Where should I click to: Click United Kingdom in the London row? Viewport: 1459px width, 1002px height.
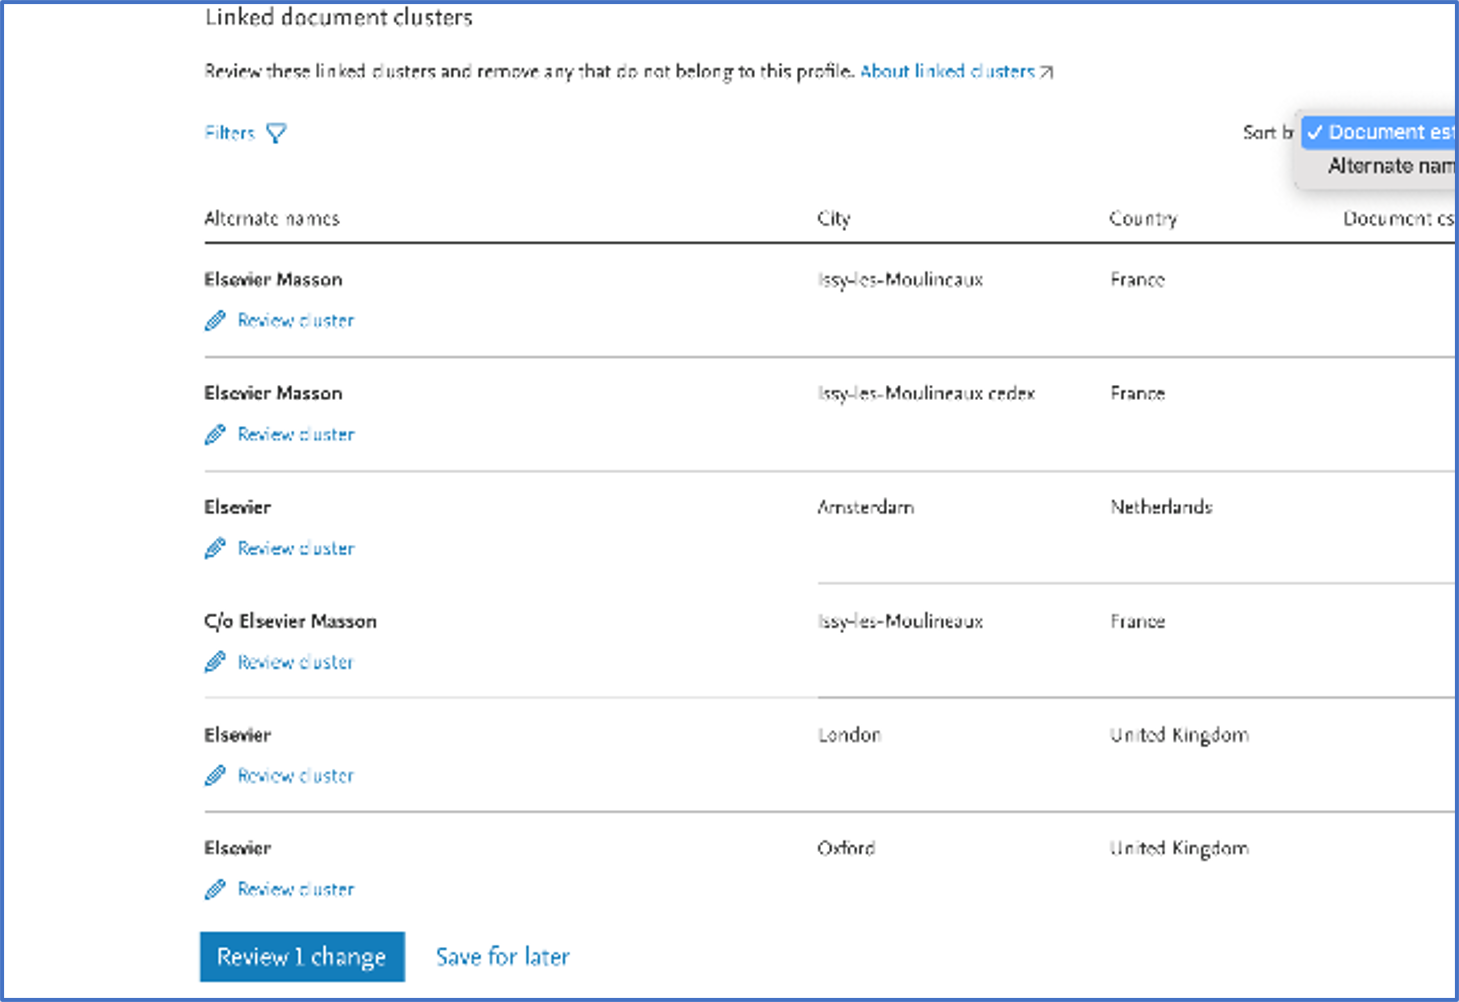coord(1180,735)
